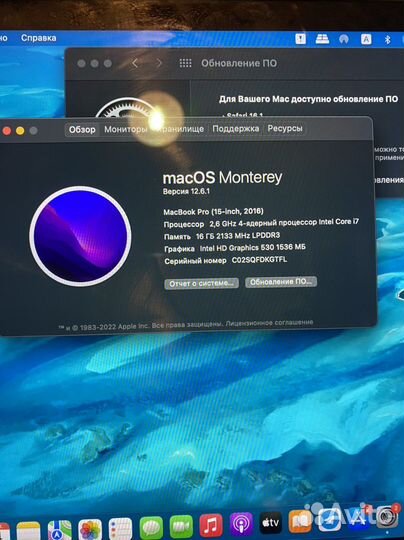Open the Справка menu in the menu bar
The width and height of the screenshot is (404, 540).
[38, 38]
